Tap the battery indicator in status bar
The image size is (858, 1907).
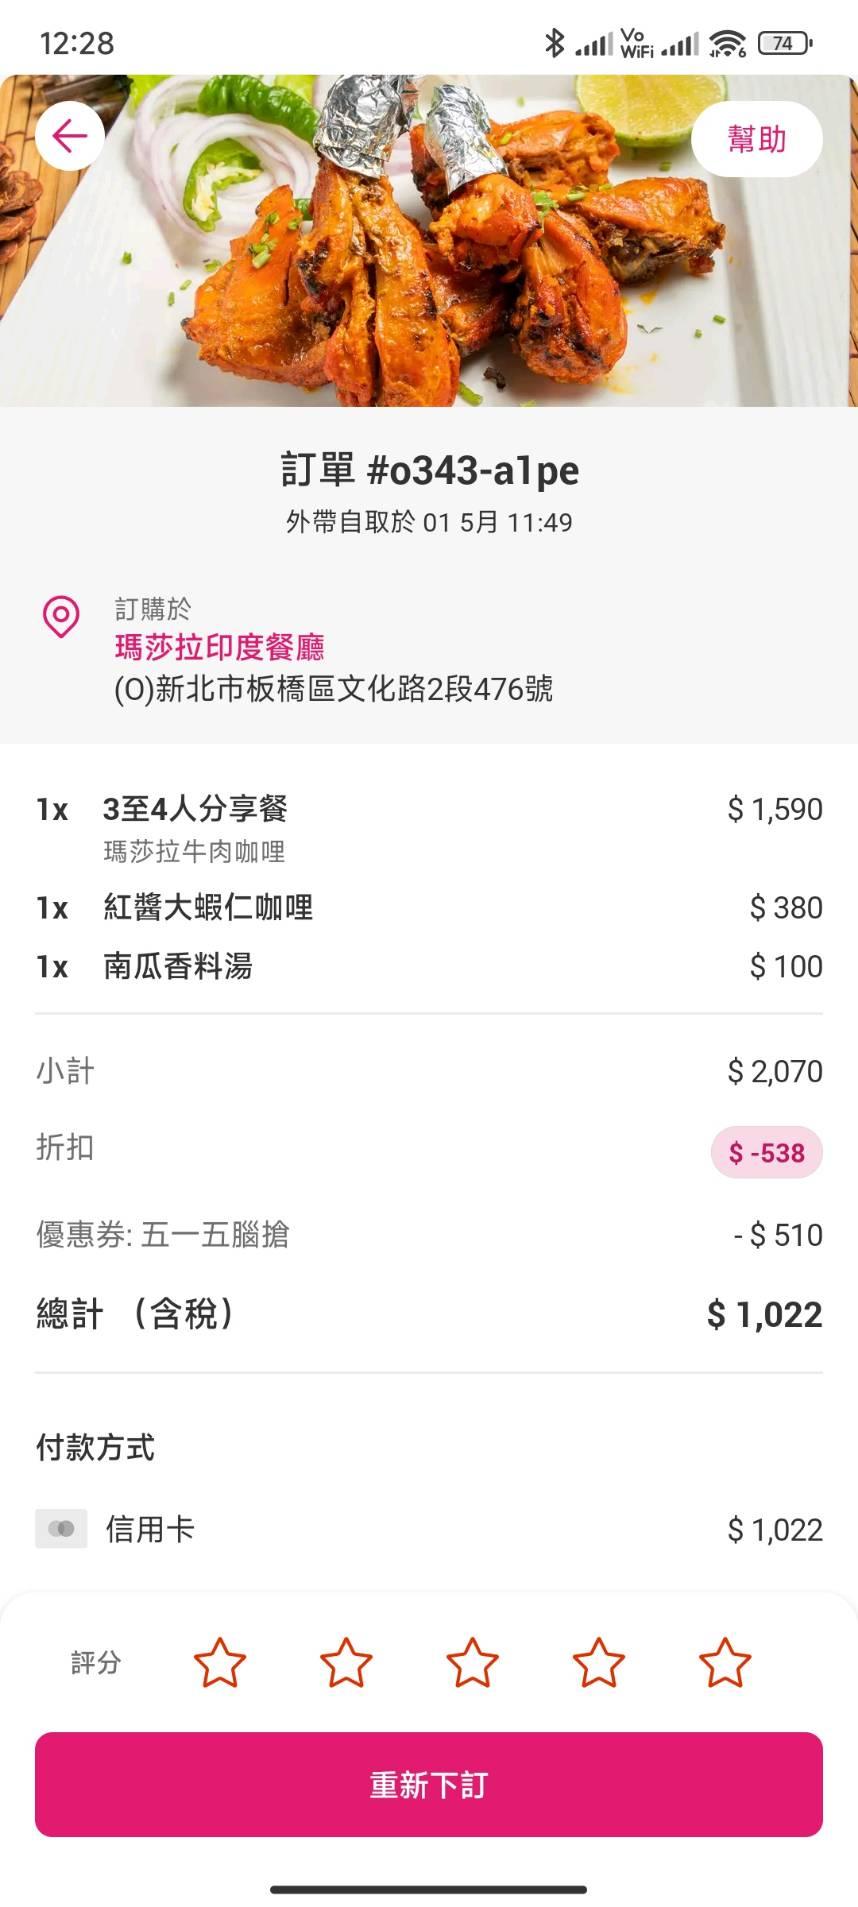785,43
